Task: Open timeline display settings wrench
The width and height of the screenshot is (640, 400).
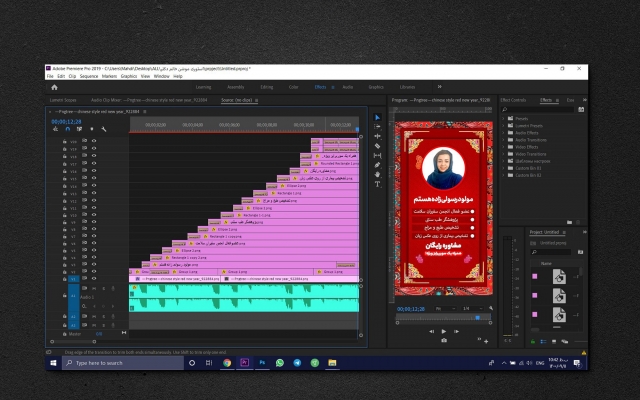Action: 104,129
